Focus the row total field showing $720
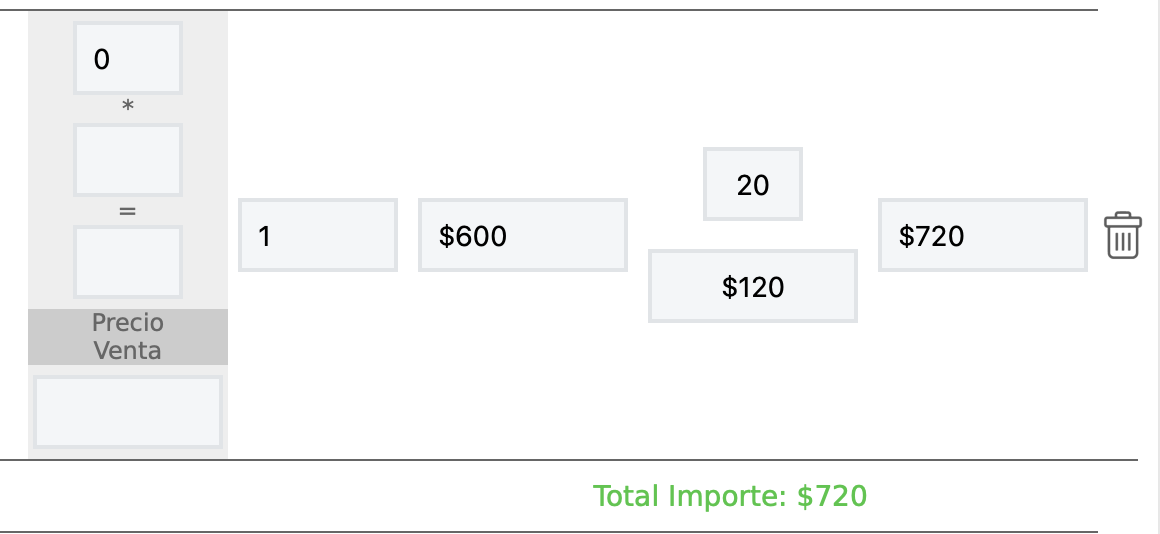The image size is (1160, 534). tap(982, 236)
